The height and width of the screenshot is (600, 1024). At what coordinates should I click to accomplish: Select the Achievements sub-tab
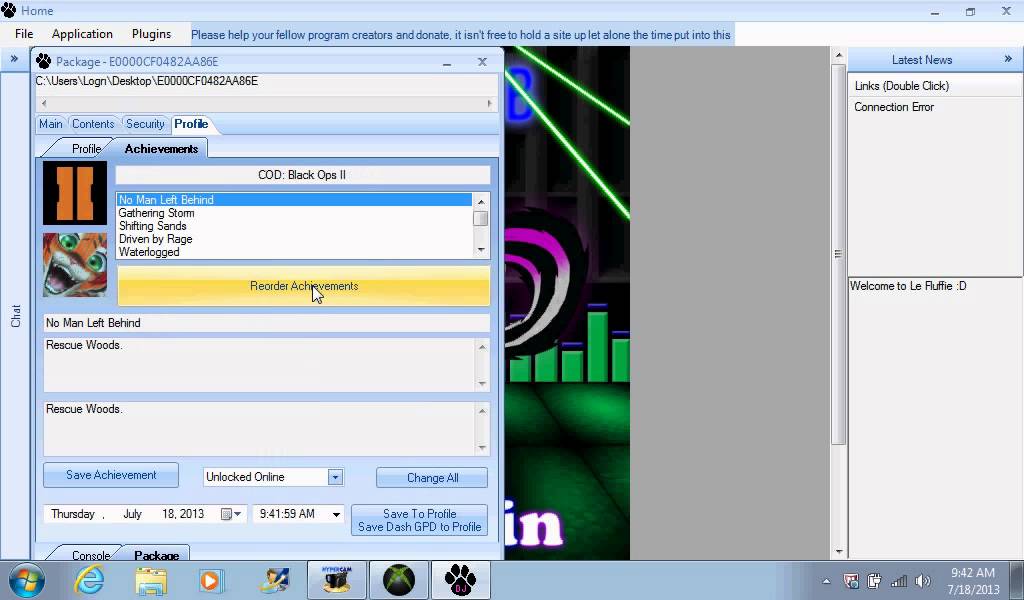(x=161, y=149)
